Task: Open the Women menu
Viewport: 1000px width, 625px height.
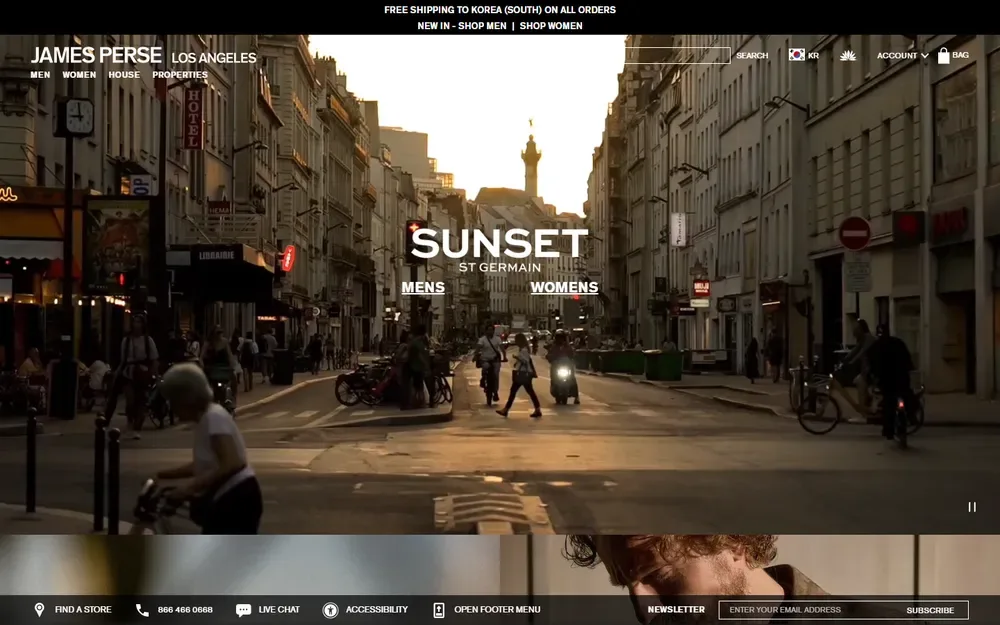Action: 79,75
